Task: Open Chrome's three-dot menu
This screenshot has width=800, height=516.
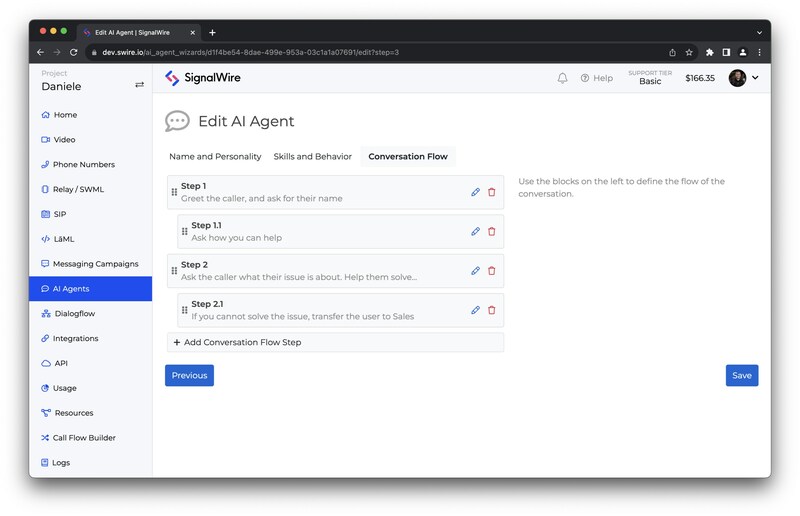Action: coord(759,52)
